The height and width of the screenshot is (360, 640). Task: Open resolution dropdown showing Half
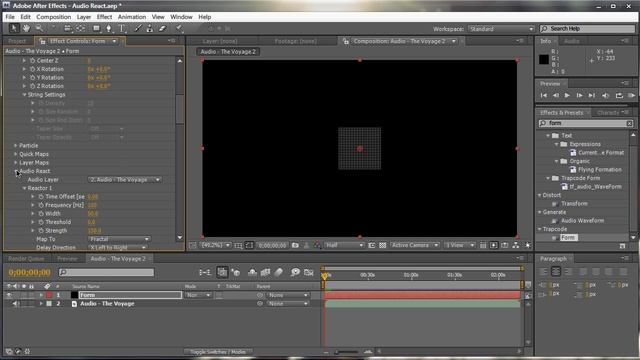click(x=344, y=245)
